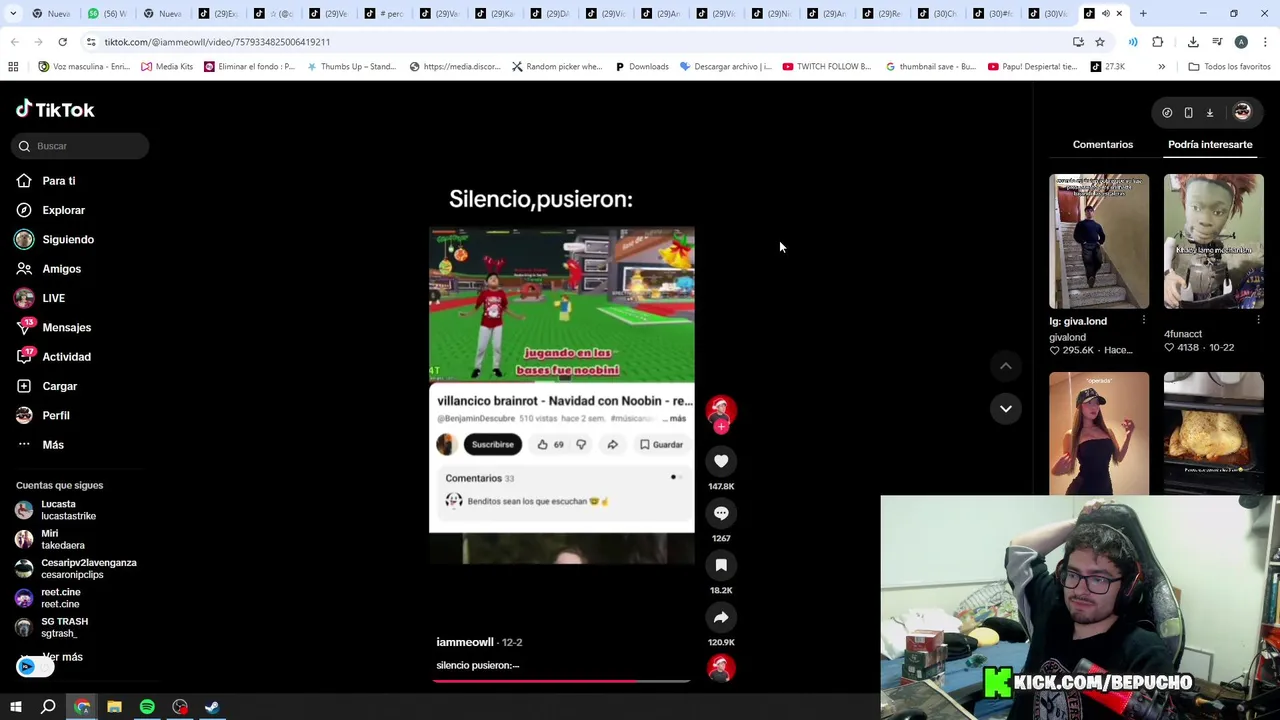1280x720 pixels.
Task: Open the LIVE section
Action: point(53,298)
